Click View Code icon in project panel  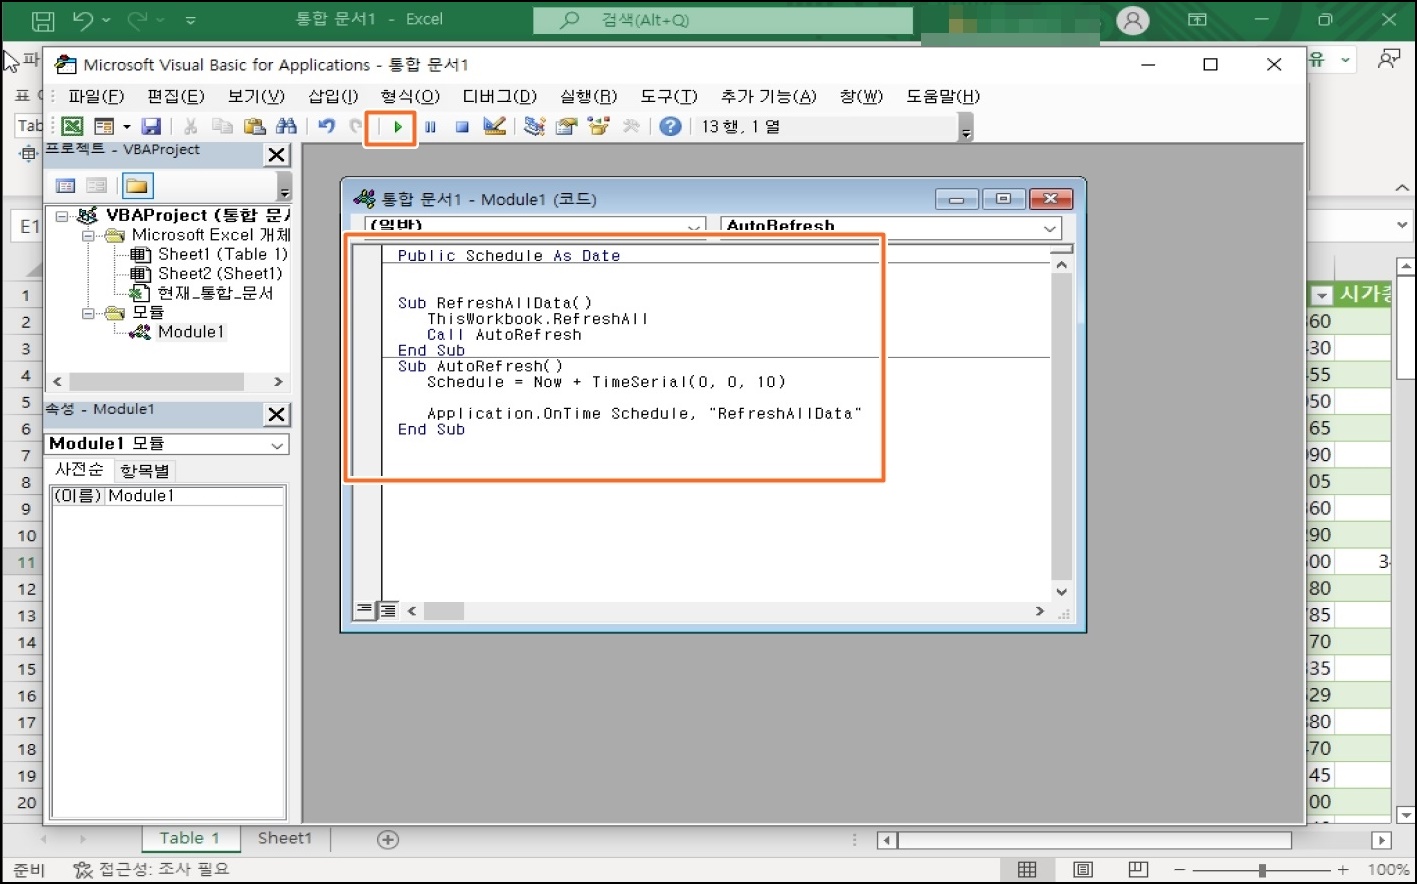click(x=66, y=186)
